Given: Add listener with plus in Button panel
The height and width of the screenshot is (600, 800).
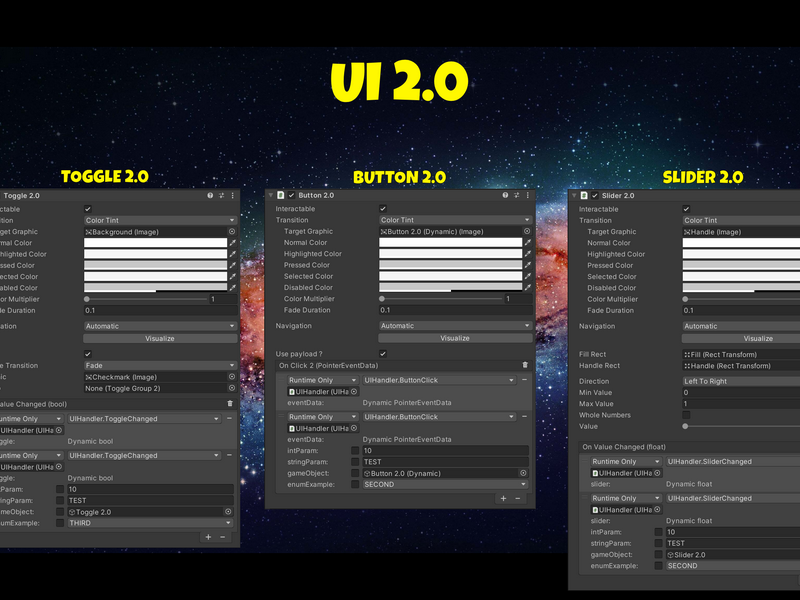Looking at the screenshot, I should pyautogui.click(x=504, y=498).
